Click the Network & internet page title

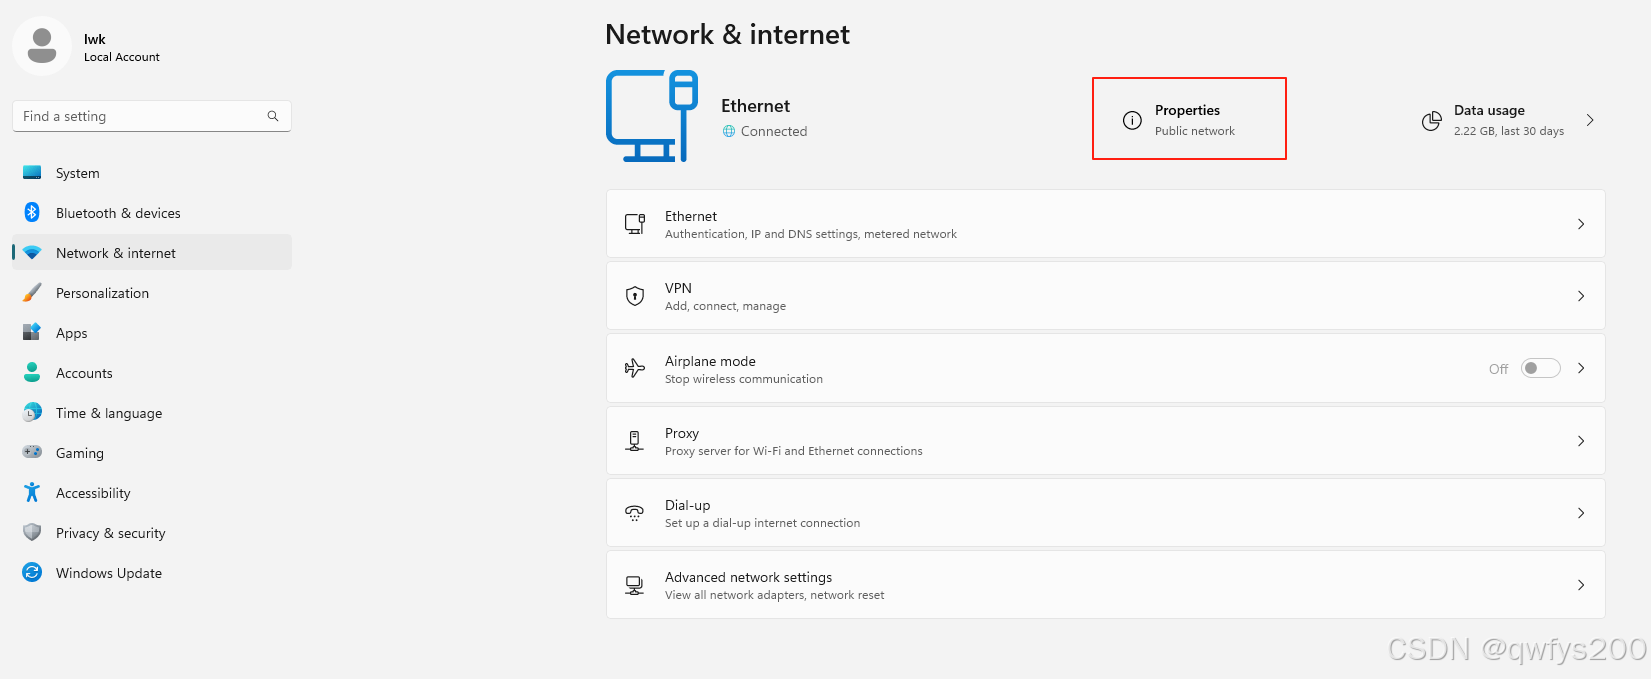[727, 34]
